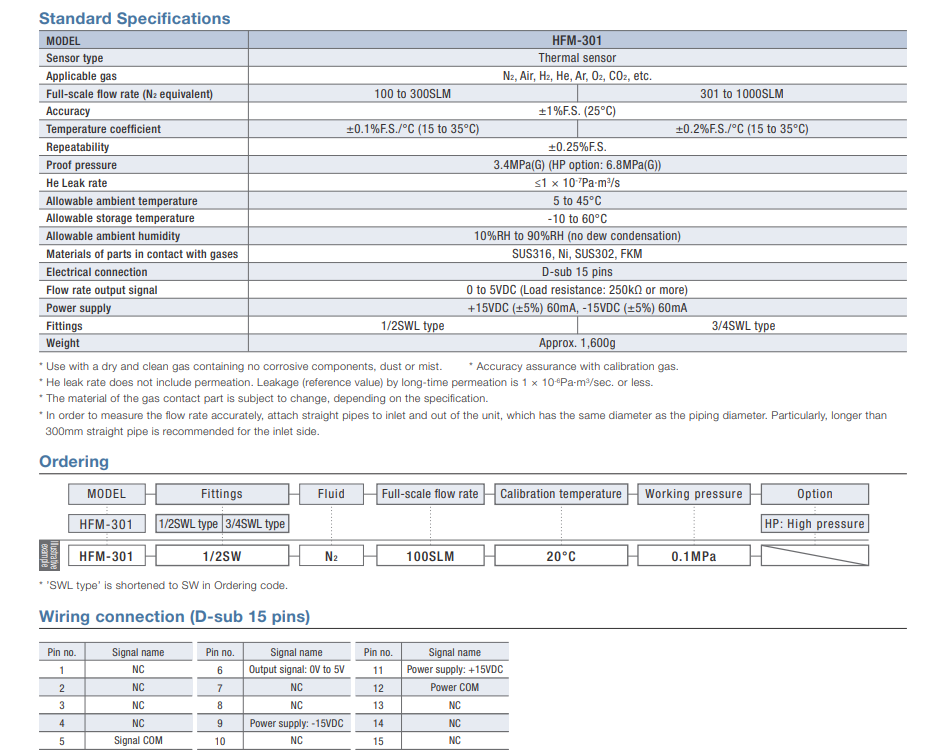Screen dimensions: 949x752
Task: Click the 'Flow rate output signal' row label
Action: click(x=102, y=290)
